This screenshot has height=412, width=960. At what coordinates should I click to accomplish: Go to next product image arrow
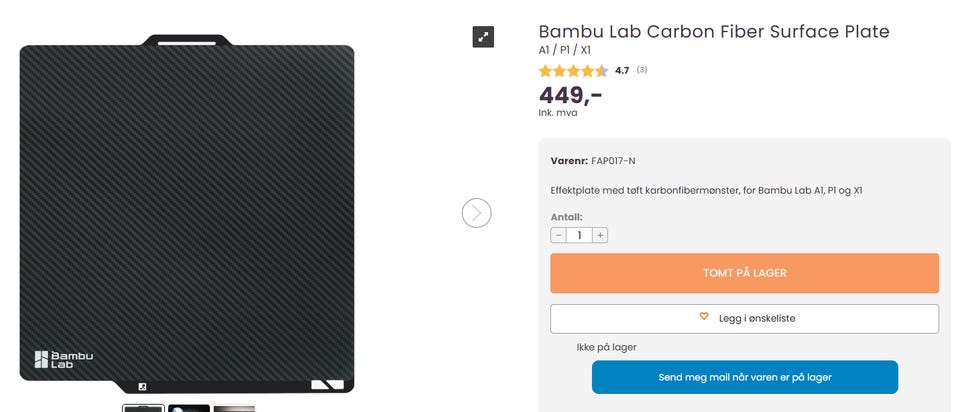point(477,213)
